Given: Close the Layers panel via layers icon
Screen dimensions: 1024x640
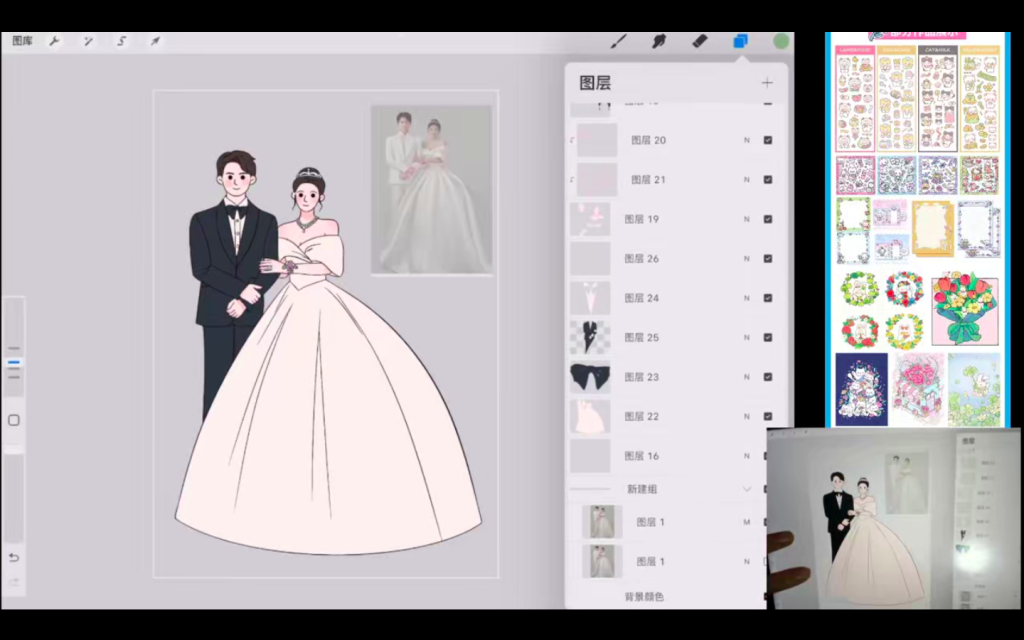Looking at the screenshot, I should pyautogui.click(x=741, y=41).
